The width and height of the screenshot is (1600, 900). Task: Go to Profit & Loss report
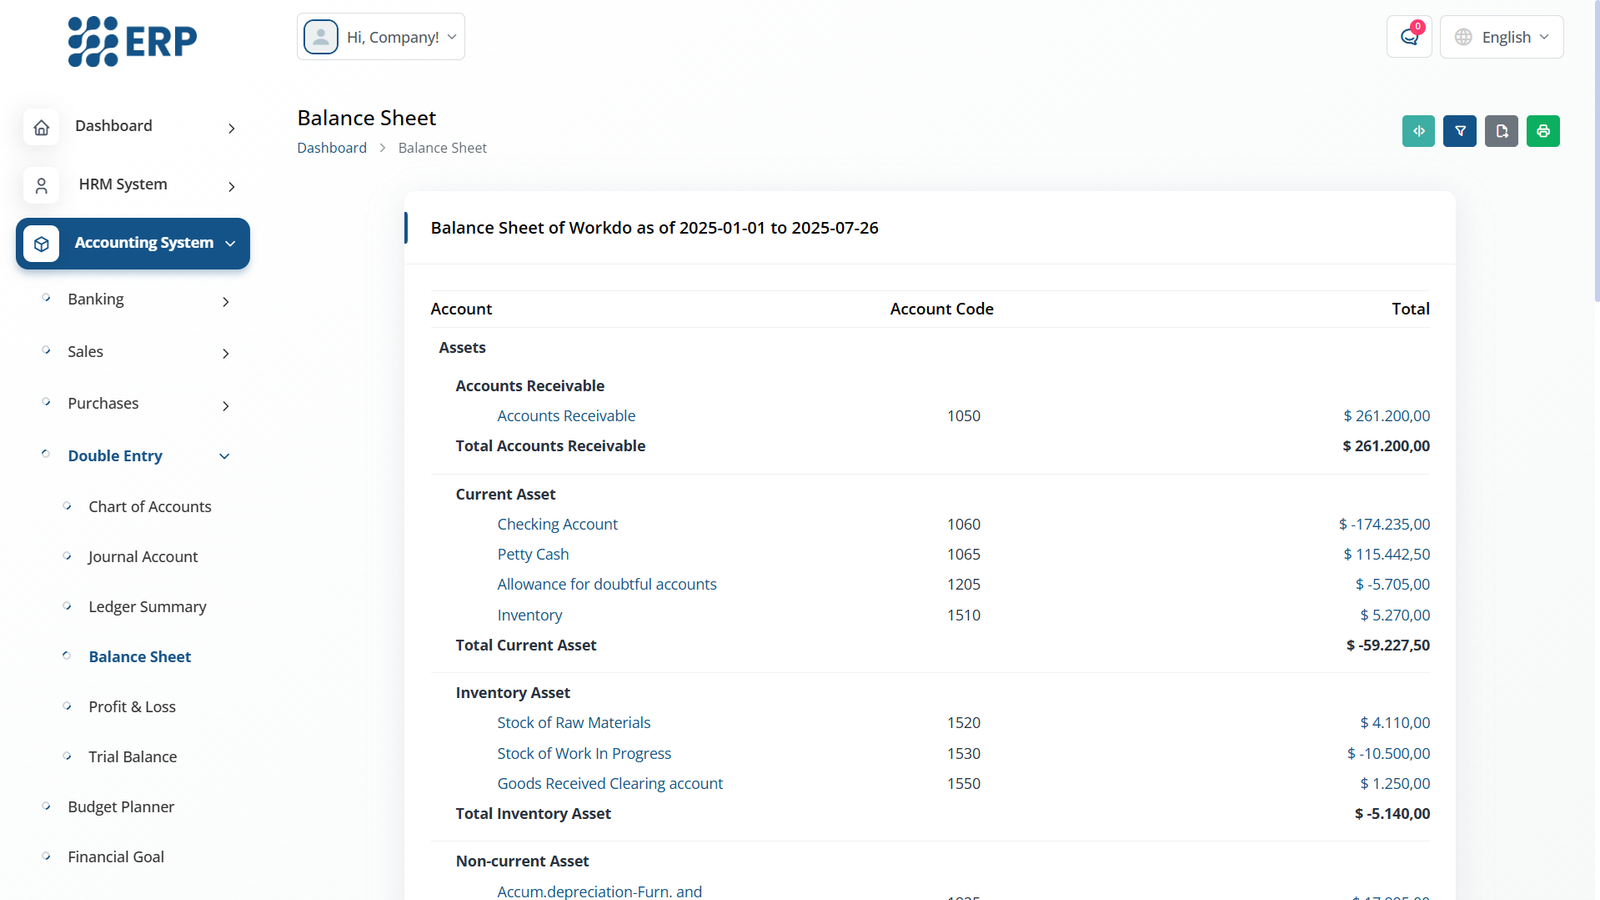[132, 707]
